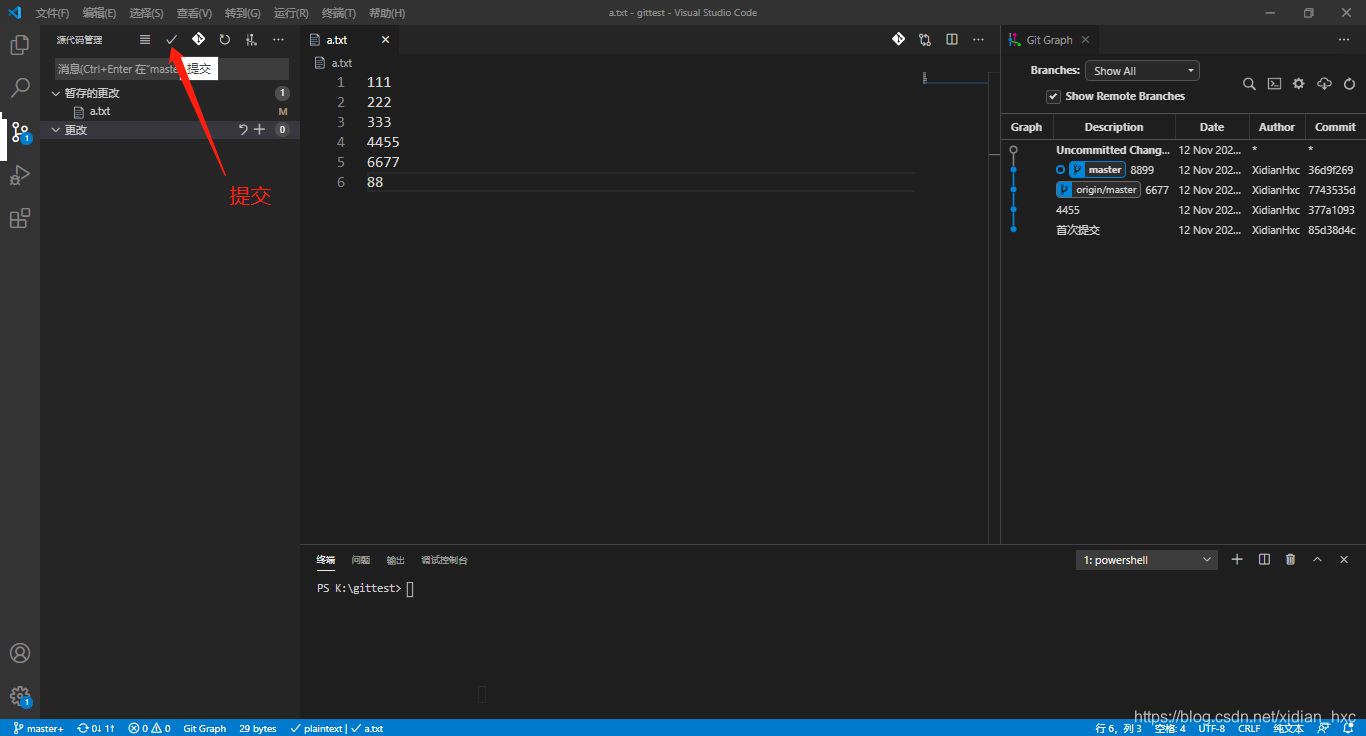The image size is (1366, 736).
Task: Open Source Control view in activity bar
Action: coord(19,132)
